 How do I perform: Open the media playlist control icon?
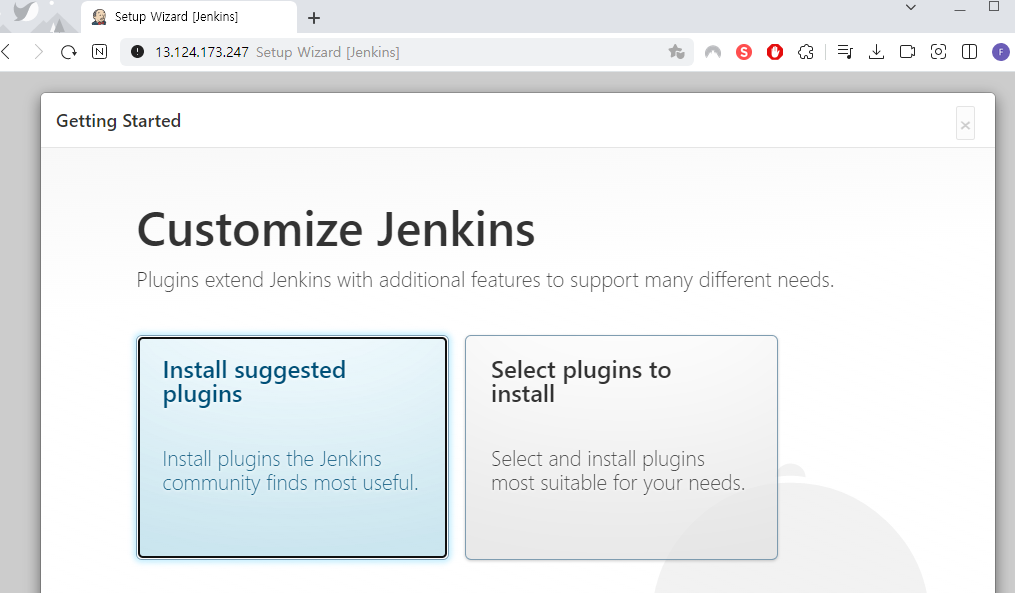[x=845, y=52]
